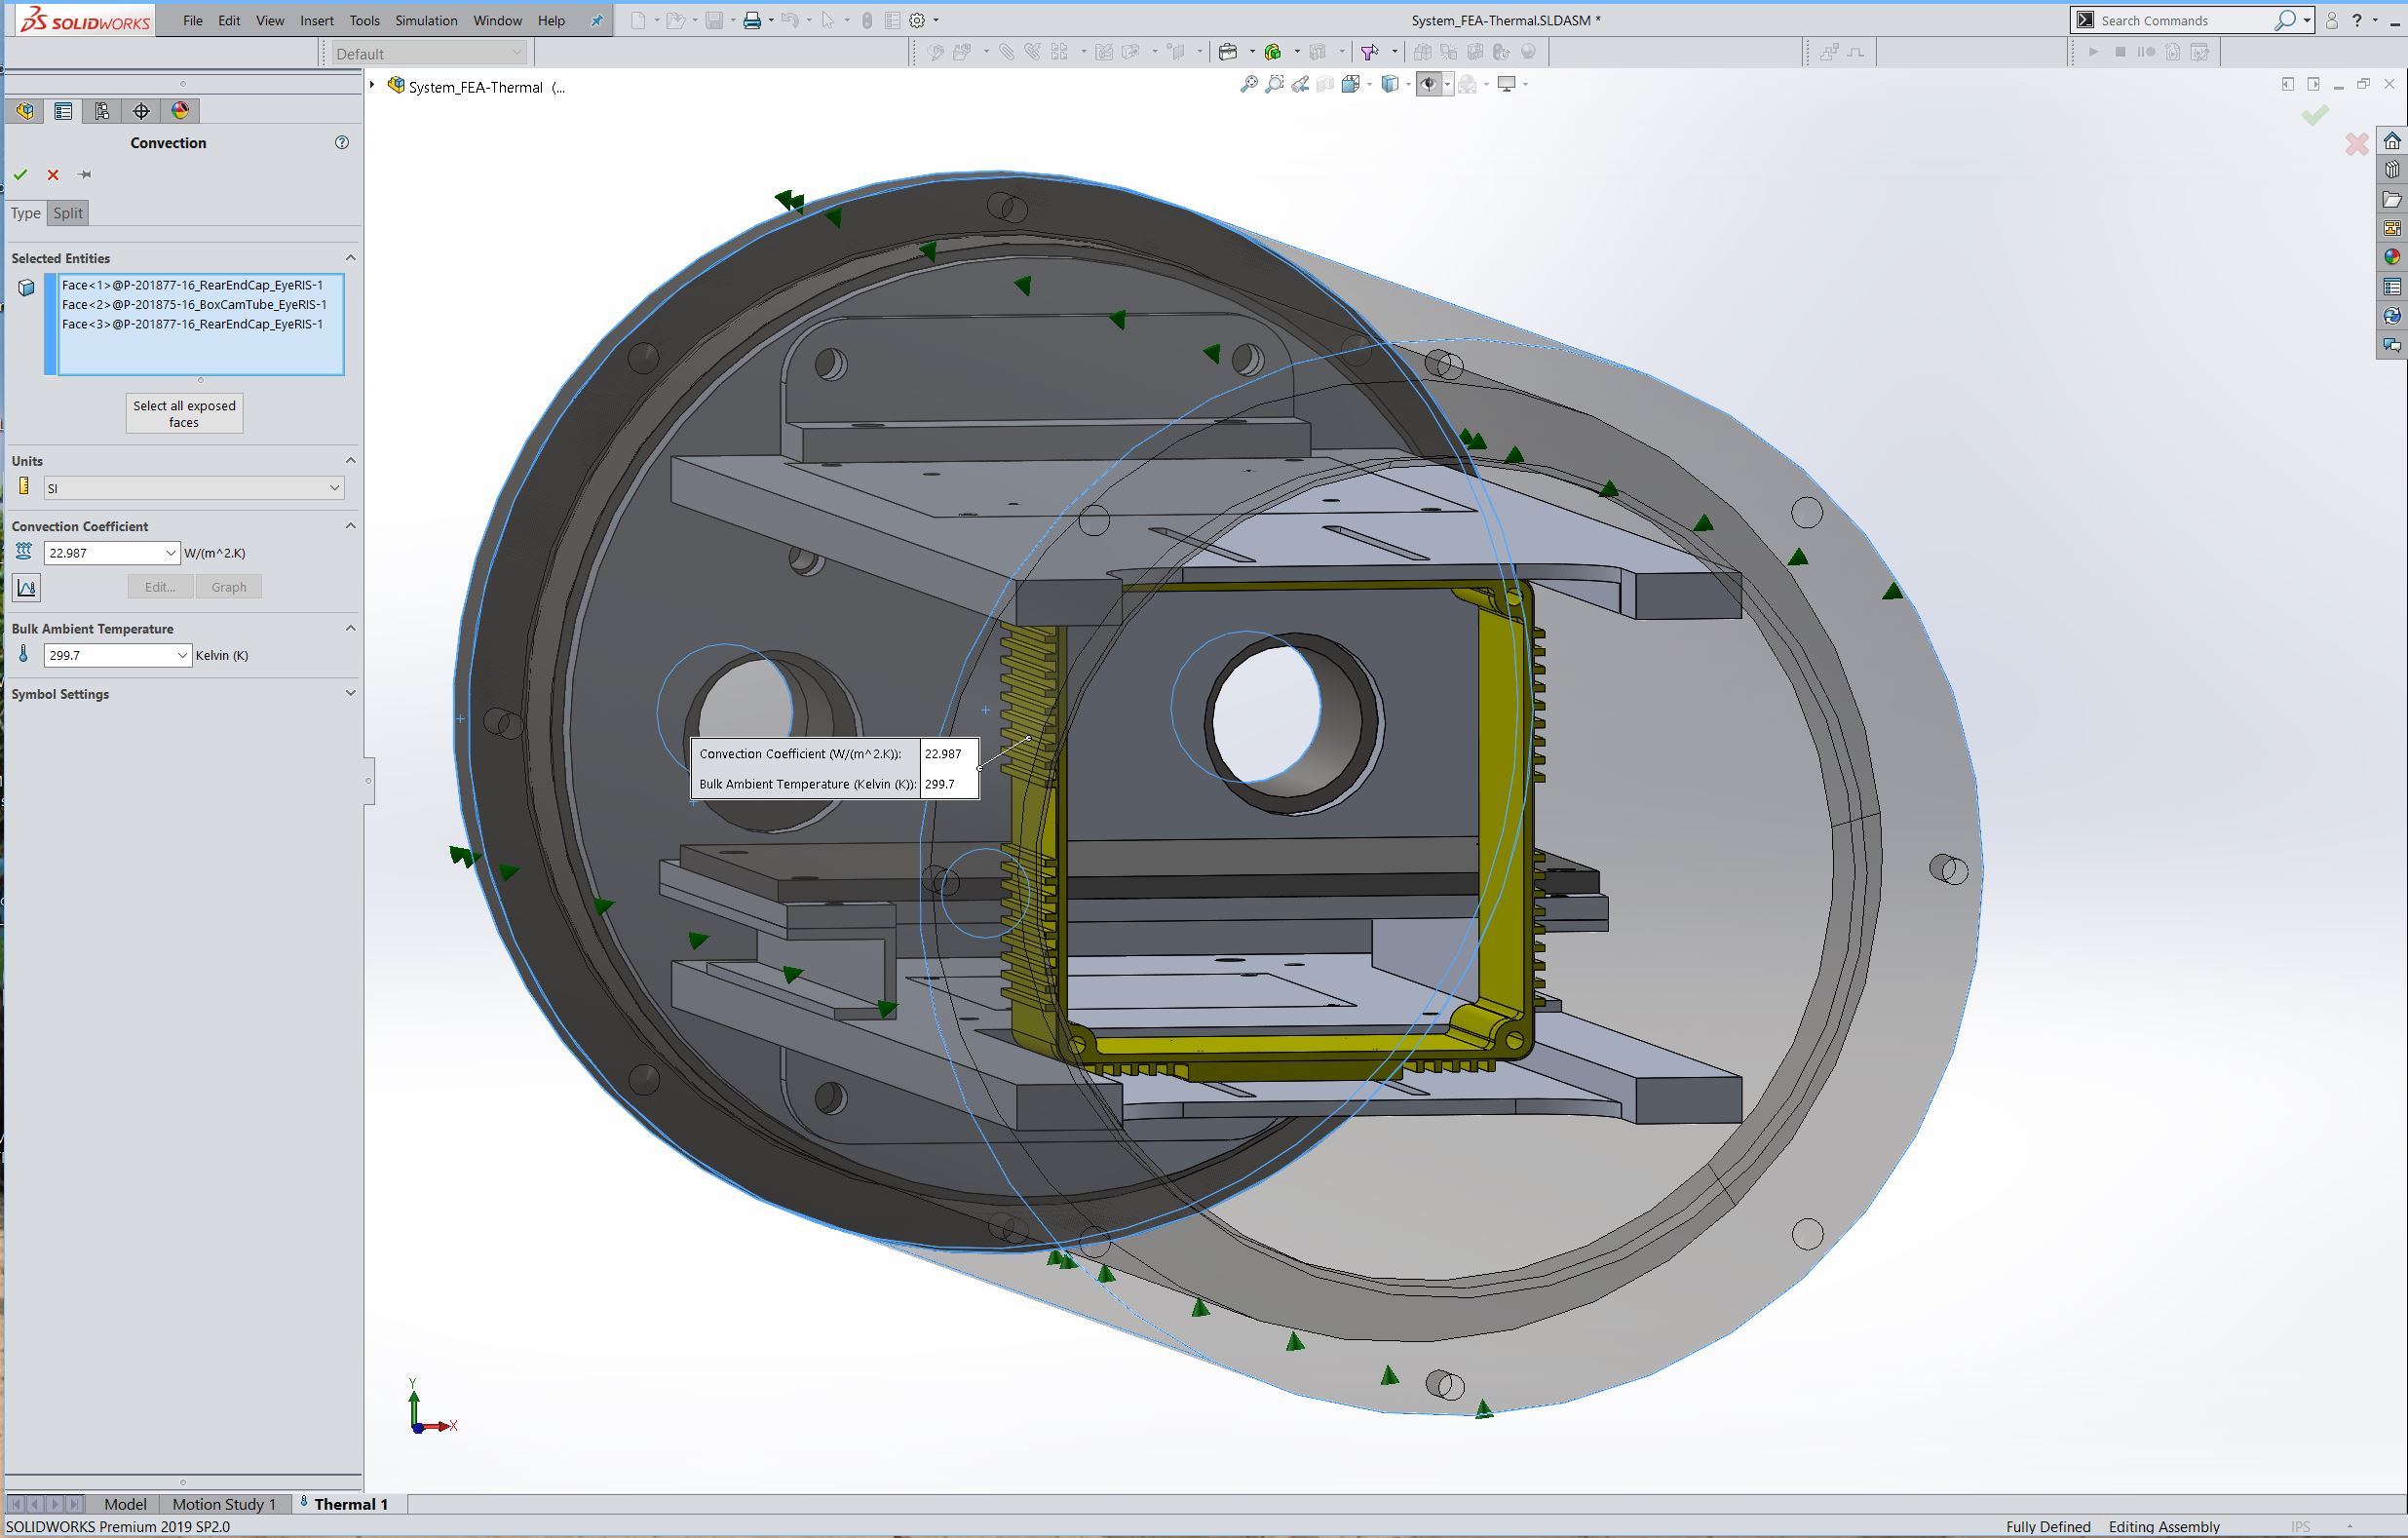Accept the Convection settings with green checkmark
This screenshot has height=1538, width=2408.
(x=20, y=175)
